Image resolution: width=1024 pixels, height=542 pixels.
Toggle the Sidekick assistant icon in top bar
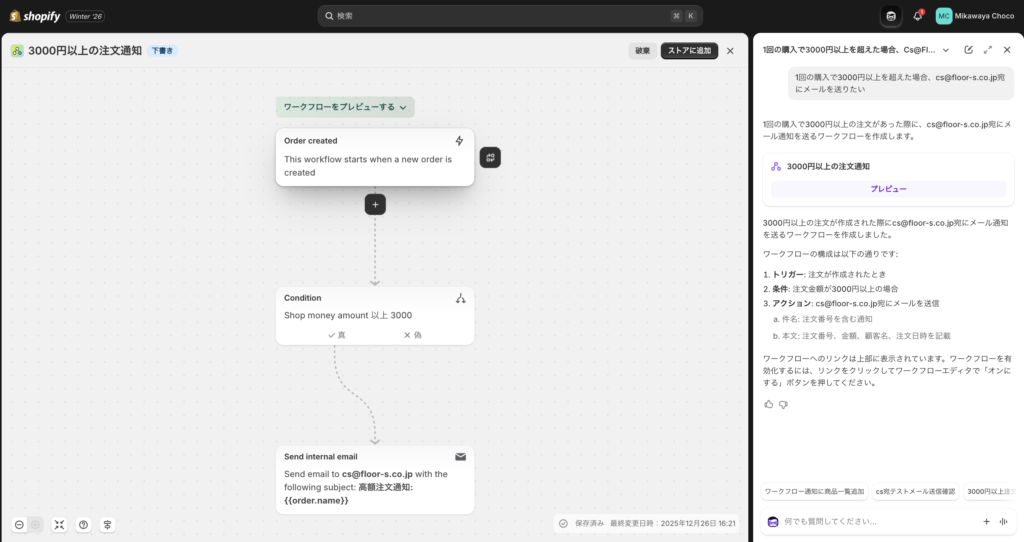pyautogui.click(x=891, y=16)
